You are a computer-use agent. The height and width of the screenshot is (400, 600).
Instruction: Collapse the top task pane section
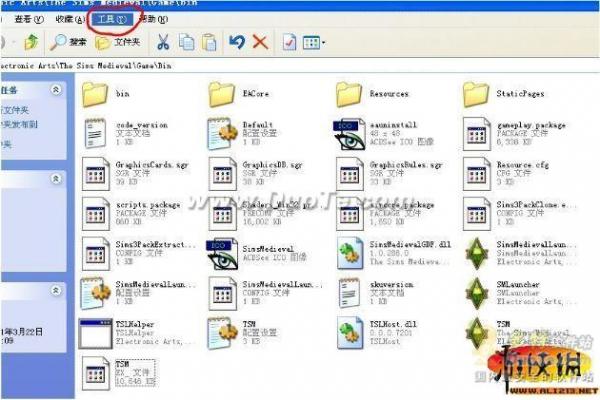(56, 90)
